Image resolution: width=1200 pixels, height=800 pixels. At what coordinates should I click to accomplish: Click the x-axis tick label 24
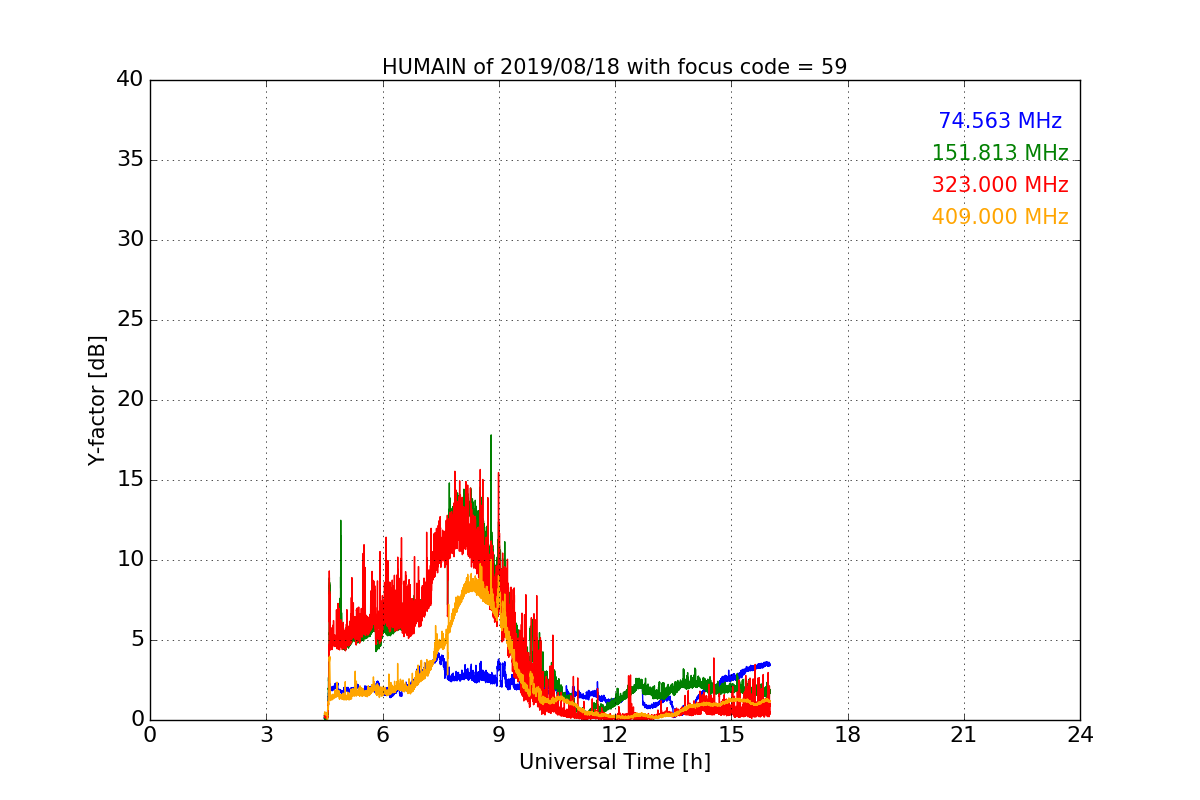1080,735
